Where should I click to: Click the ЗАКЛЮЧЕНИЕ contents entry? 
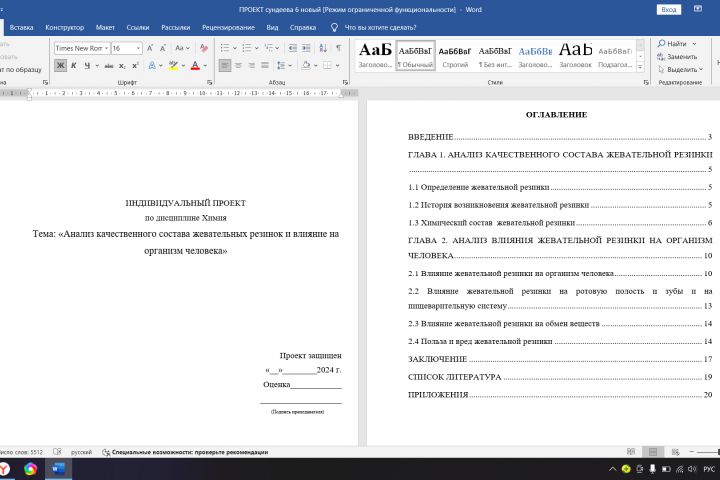pyautogui.click(x=560, y=359)
